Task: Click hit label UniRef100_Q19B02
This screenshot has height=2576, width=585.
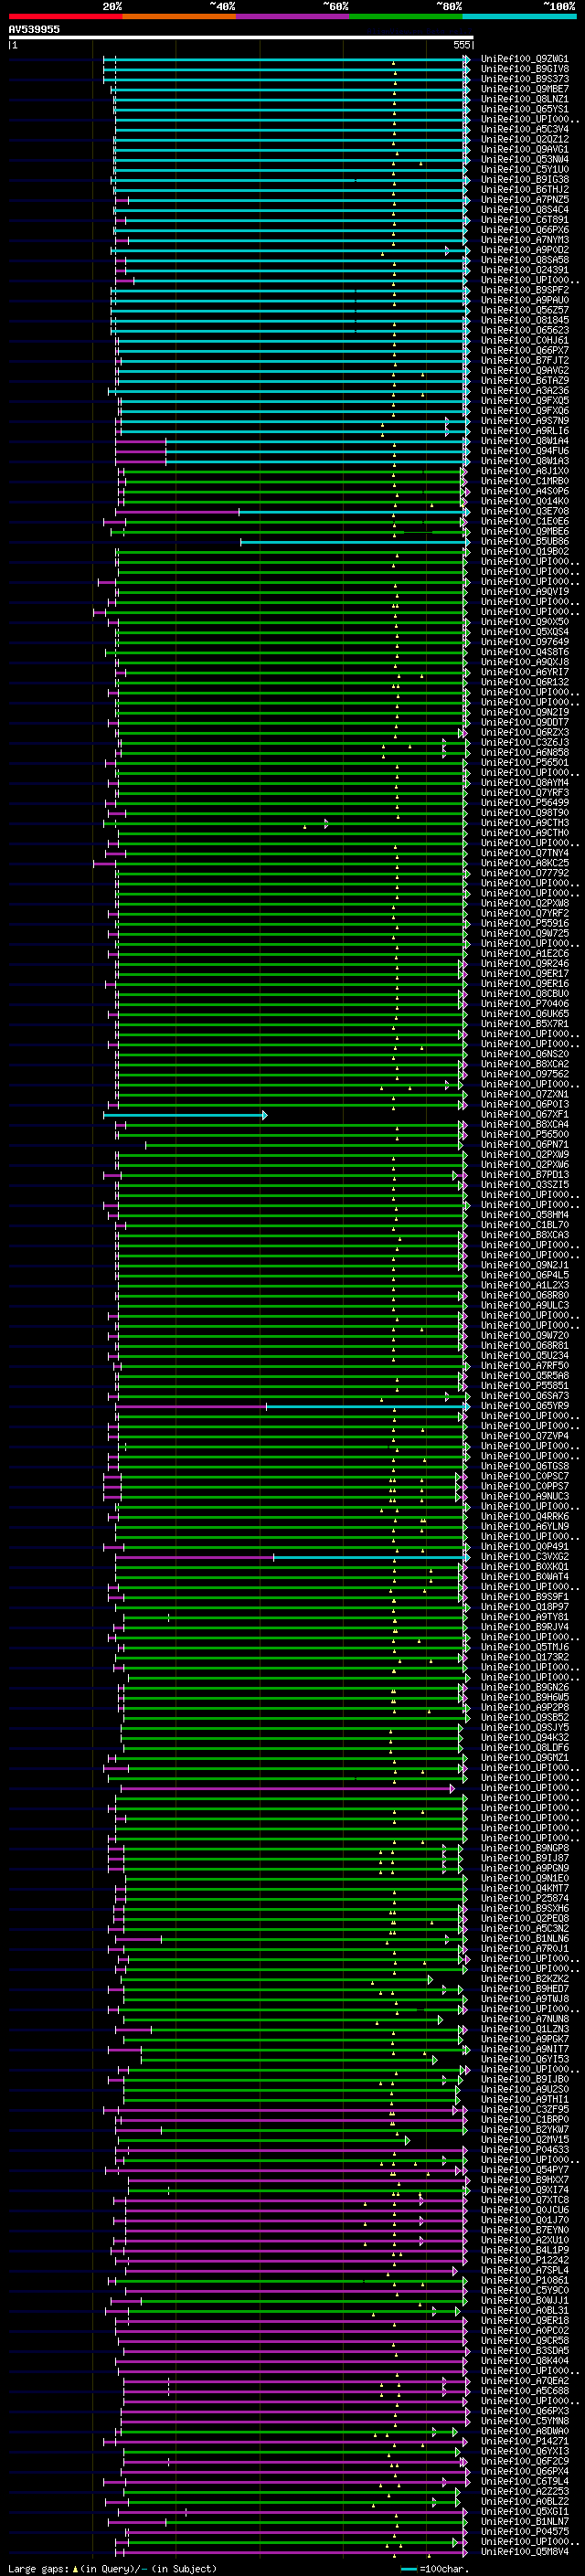Action: coord(525,551)
